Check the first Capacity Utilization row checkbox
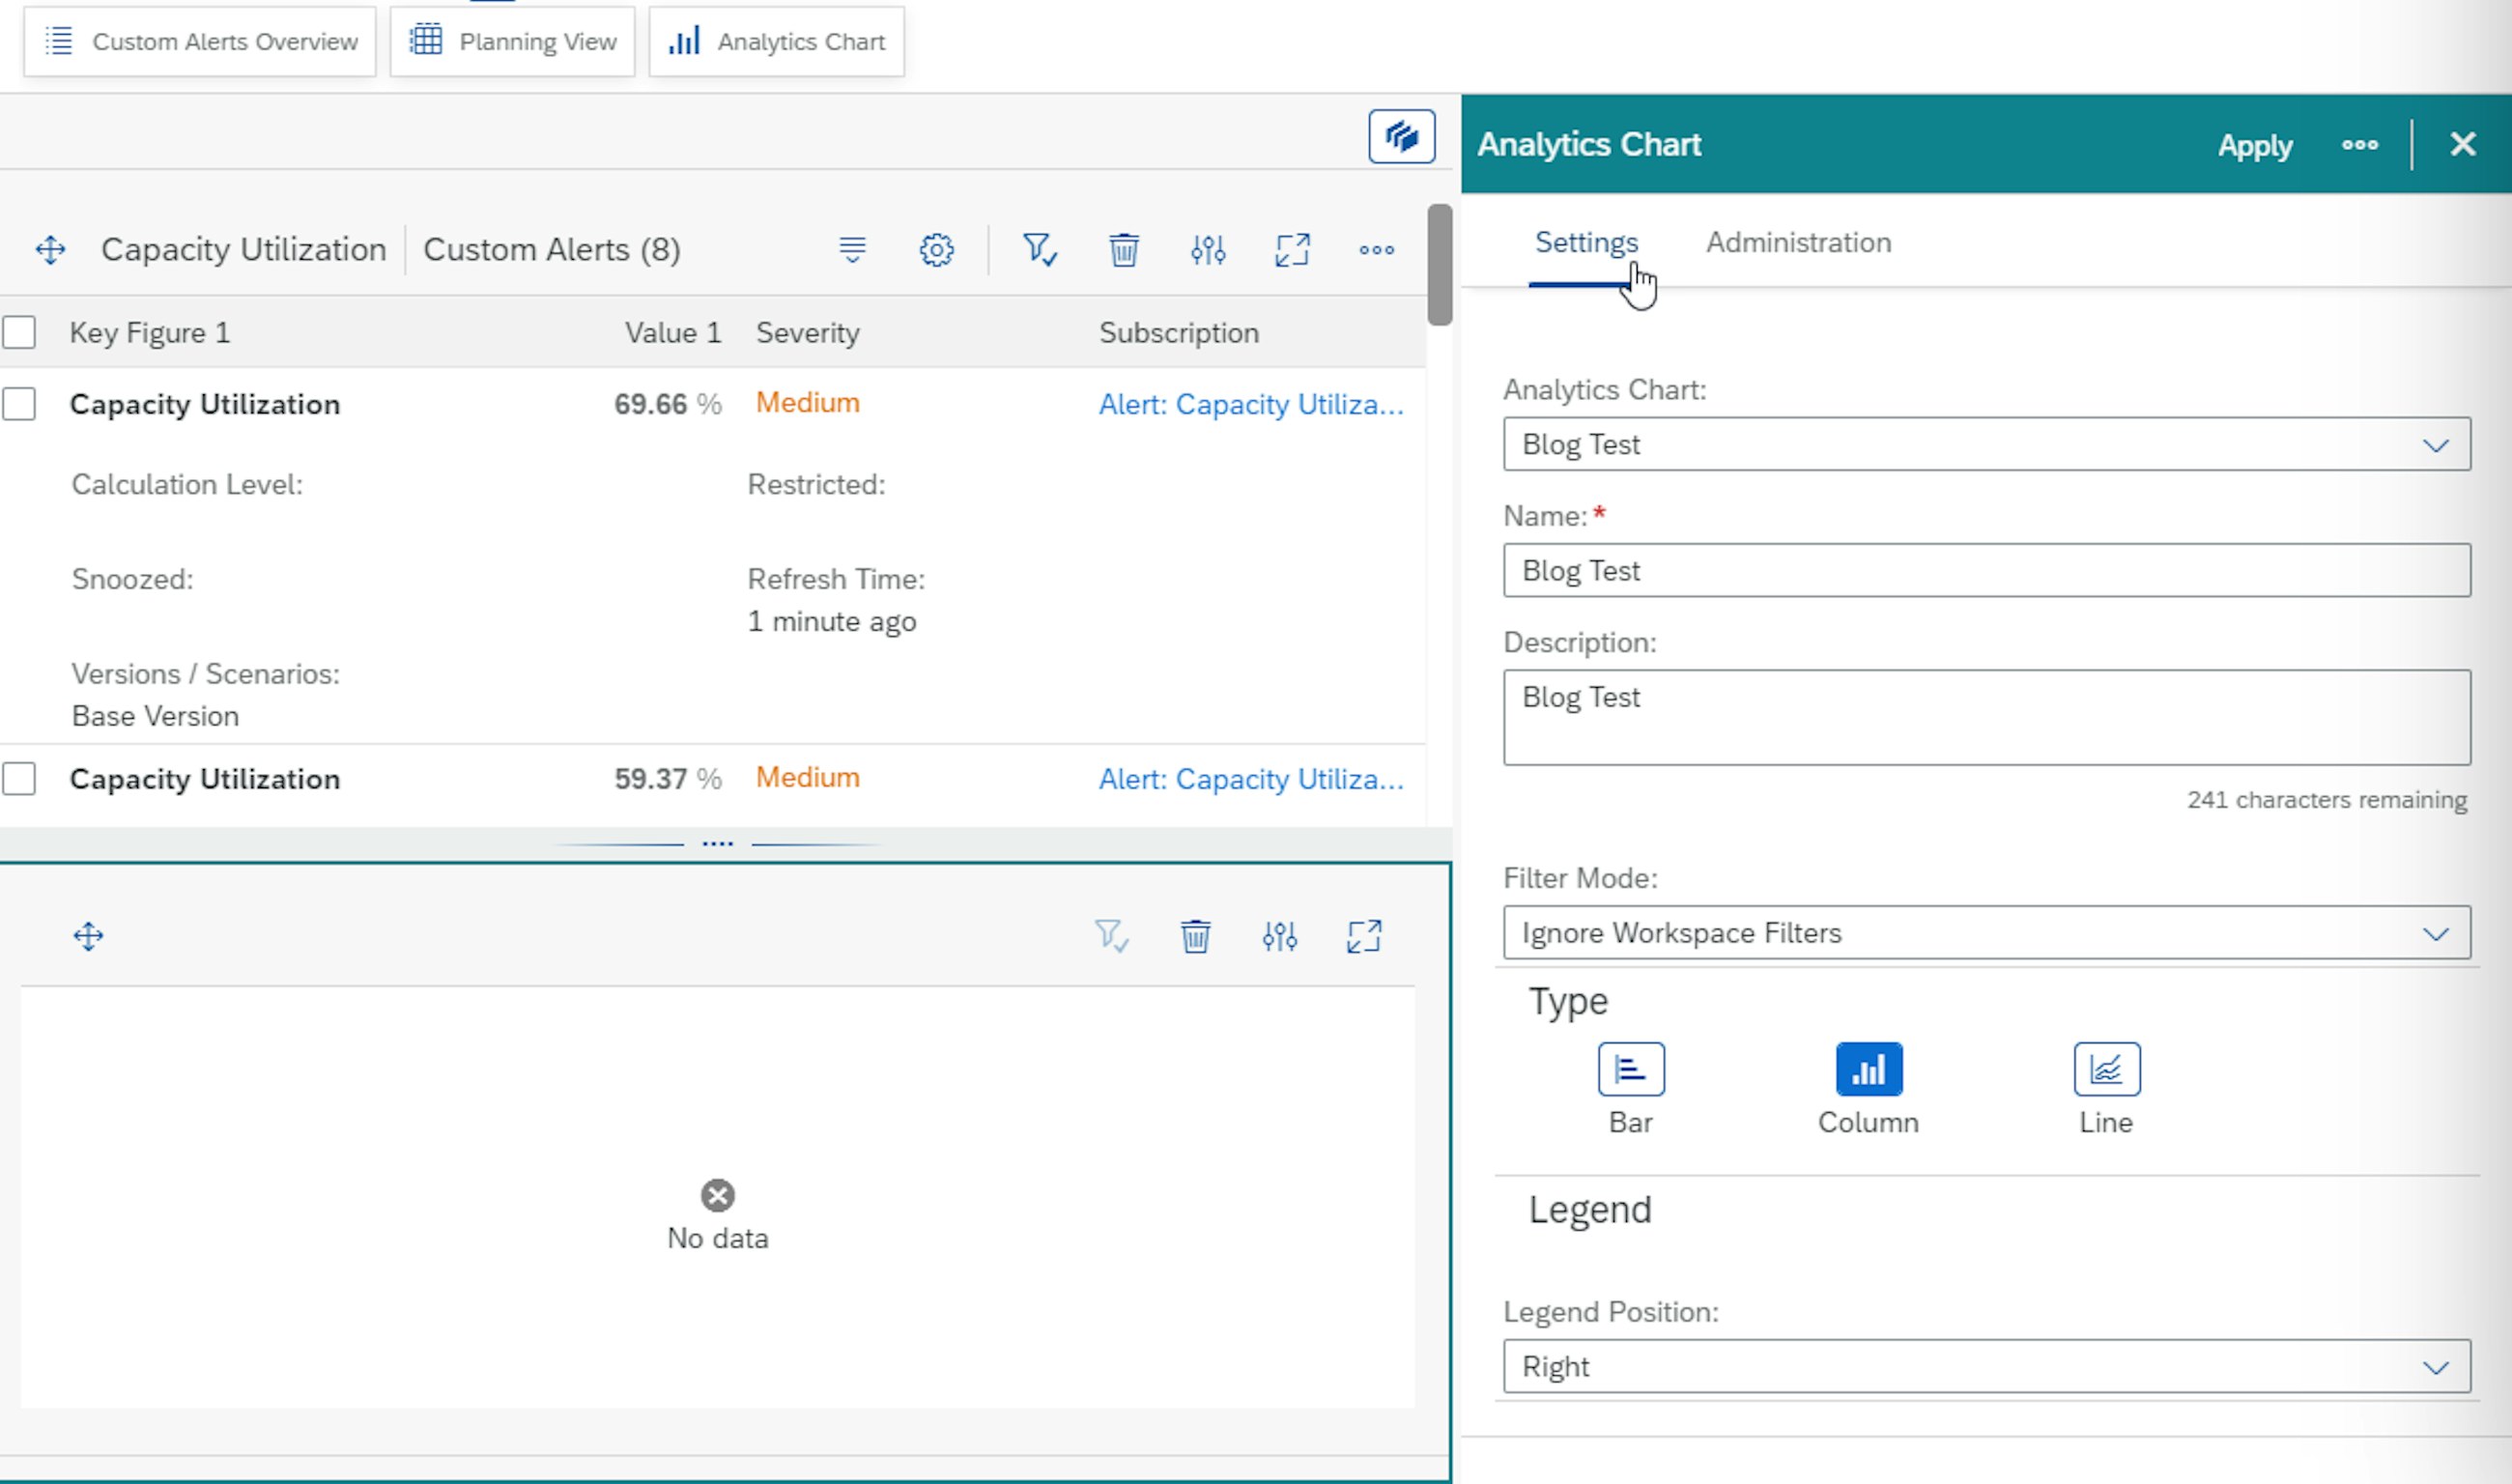The image size is (2512, 1484). pyautogui.click(x=20, y=404)
